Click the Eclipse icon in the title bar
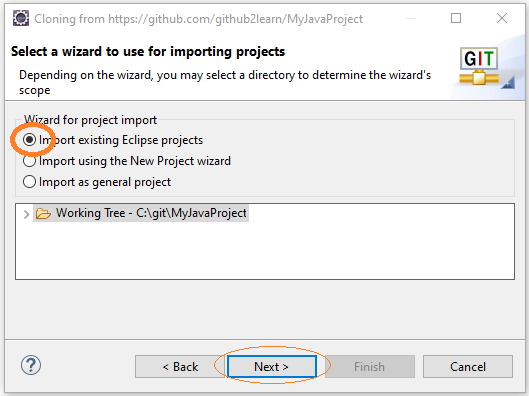This screenshot has height=396, width=529. (21, 18)
